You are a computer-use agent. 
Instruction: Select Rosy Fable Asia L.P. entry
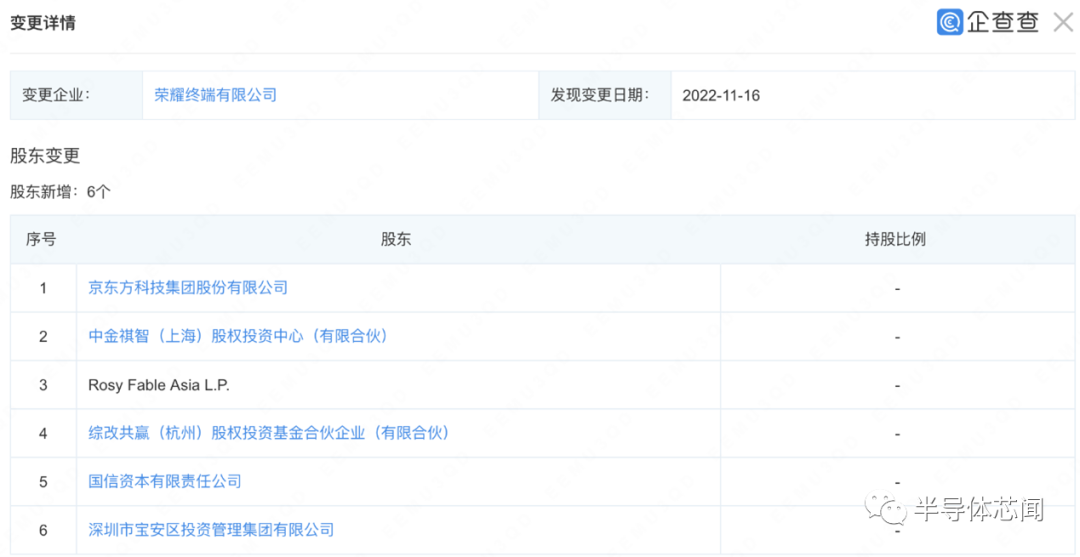(x=159, y=385)
